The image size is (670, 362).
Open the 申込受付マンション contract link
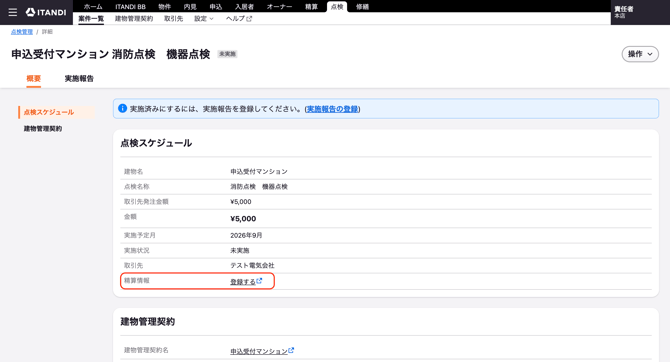[x=259, y=351]
